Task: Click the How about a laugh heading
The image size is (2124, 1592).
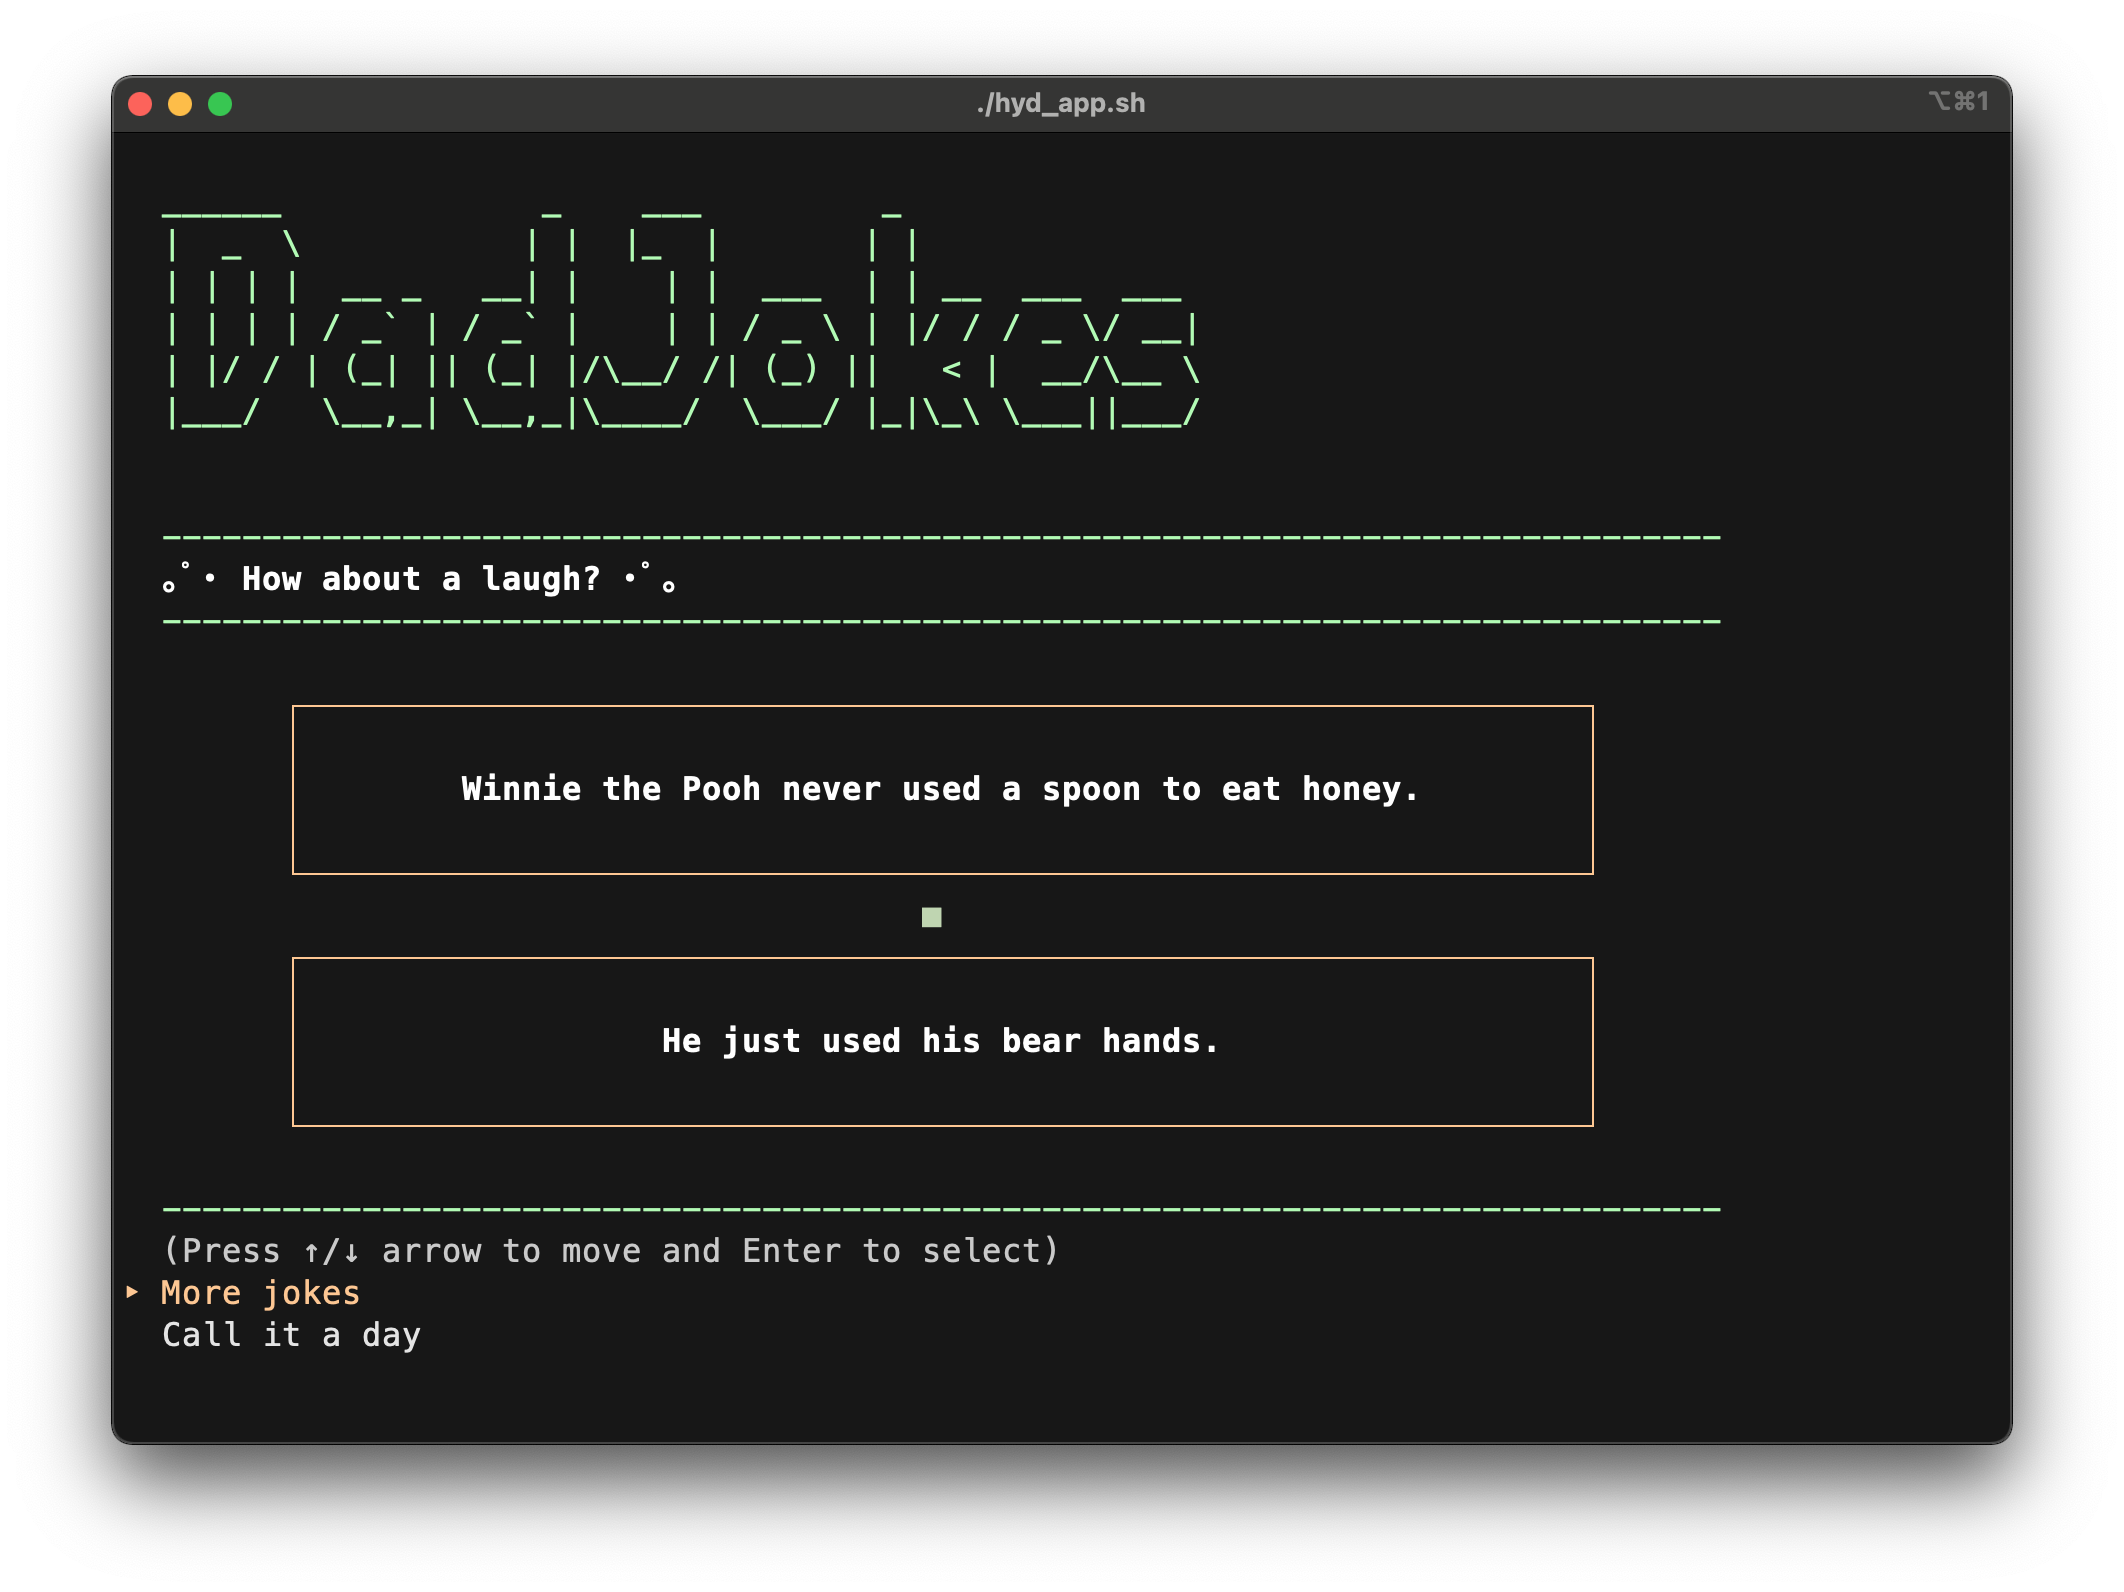Action: point(420,579)
